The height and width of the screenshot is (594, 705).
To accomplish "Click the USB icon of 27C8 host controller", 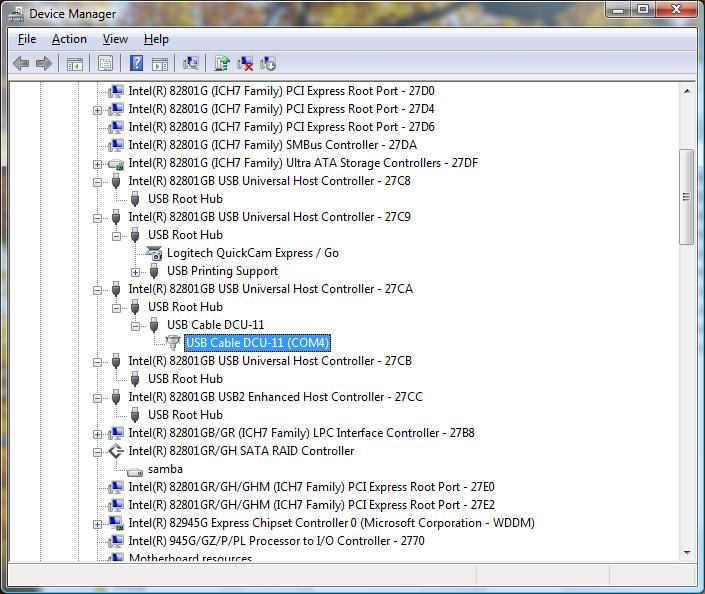I will tap(116, 181).
